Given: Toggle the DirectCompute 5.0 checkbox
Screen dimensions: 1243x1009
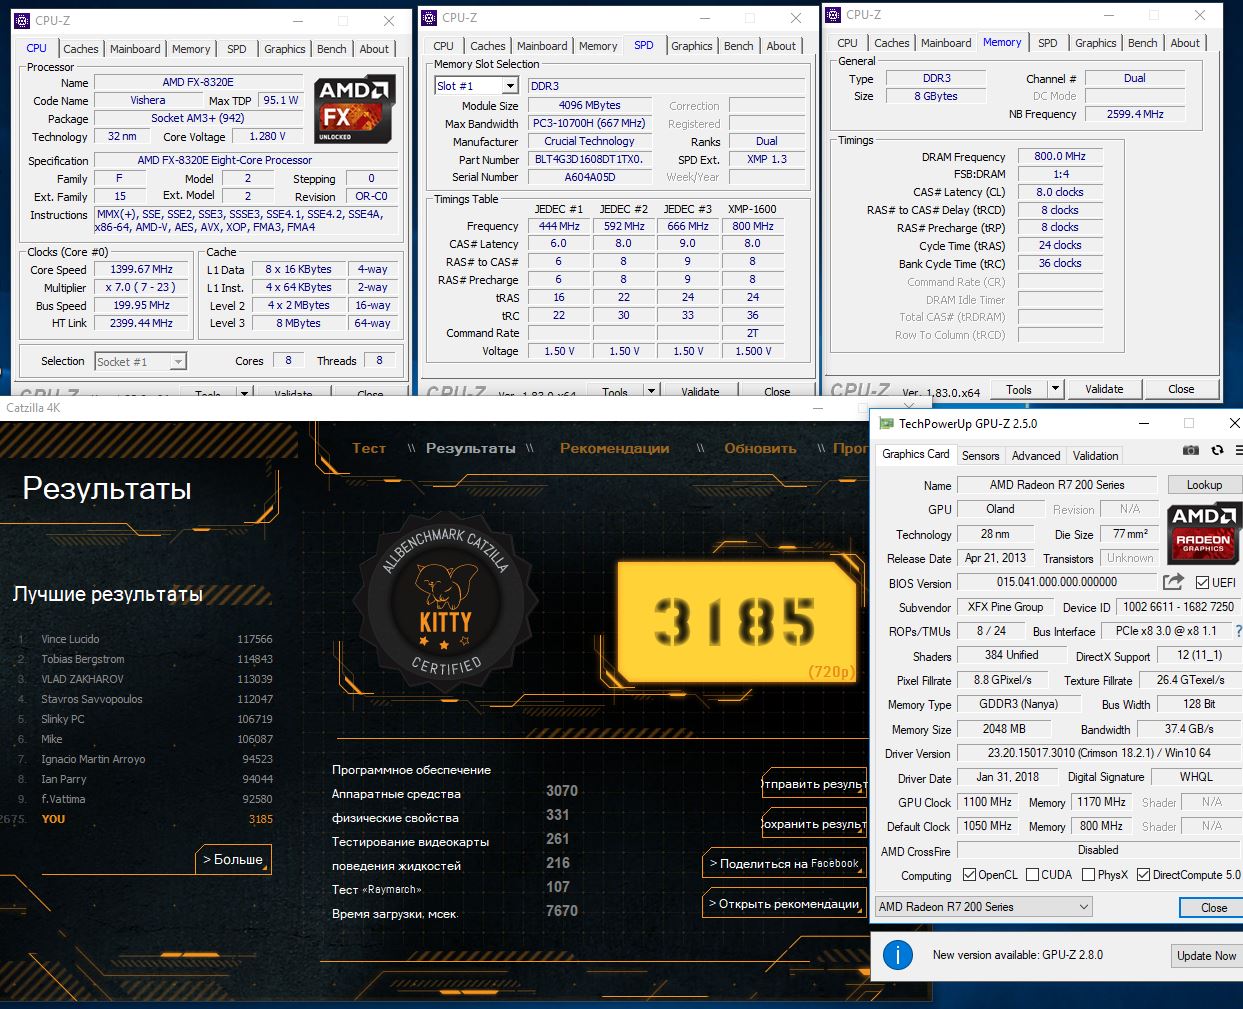Looking at the screenshot, I should click(1143, 875).
